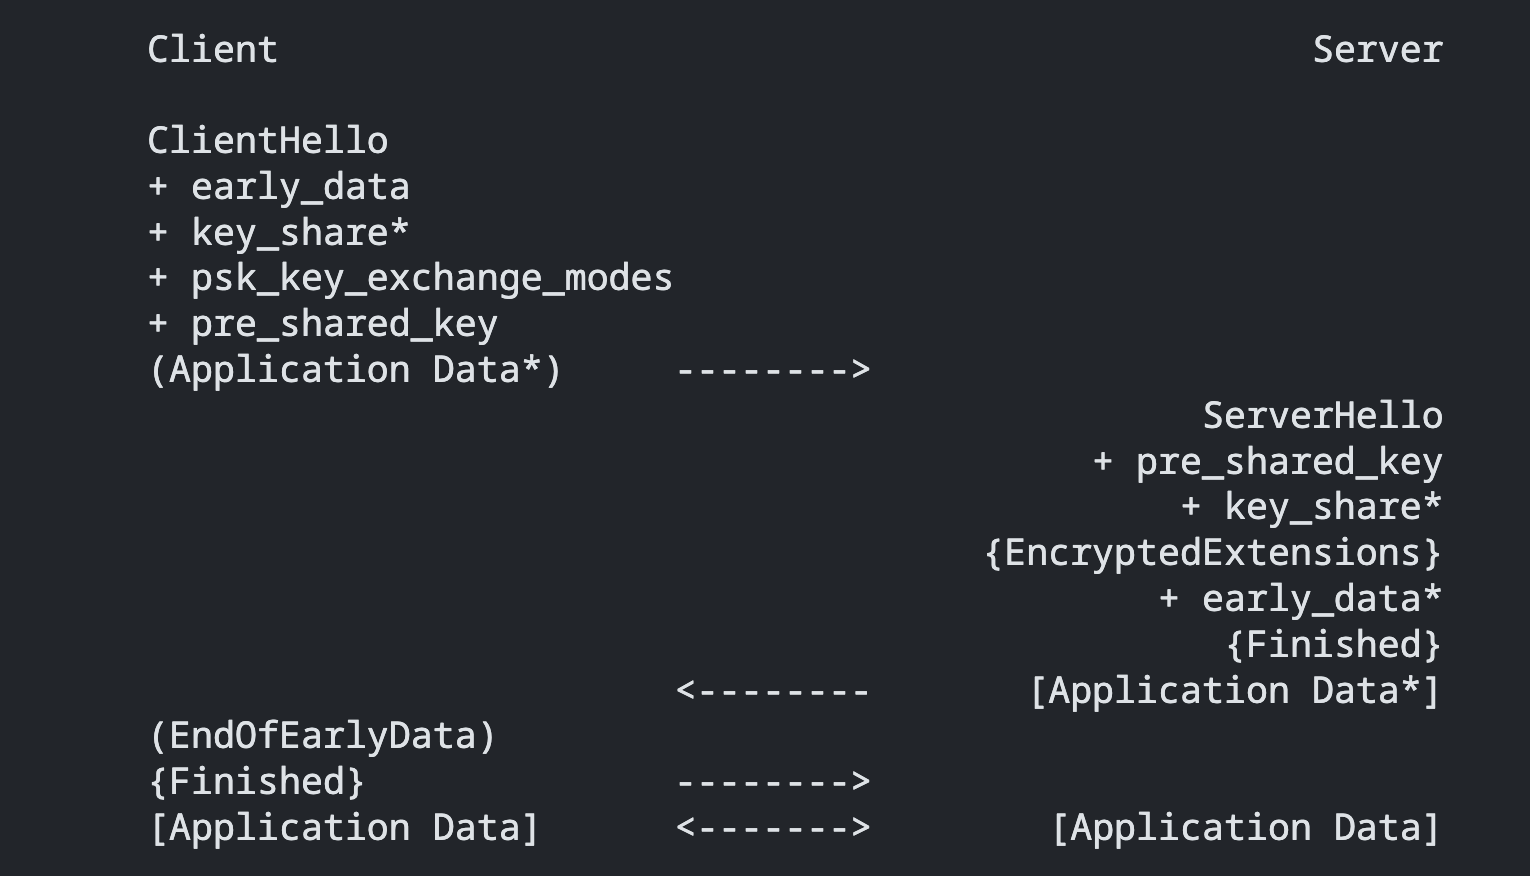This screenshot has width=1530, height=876.
Task: Click the "Server" column heading
Action: tap(1377, 50)
